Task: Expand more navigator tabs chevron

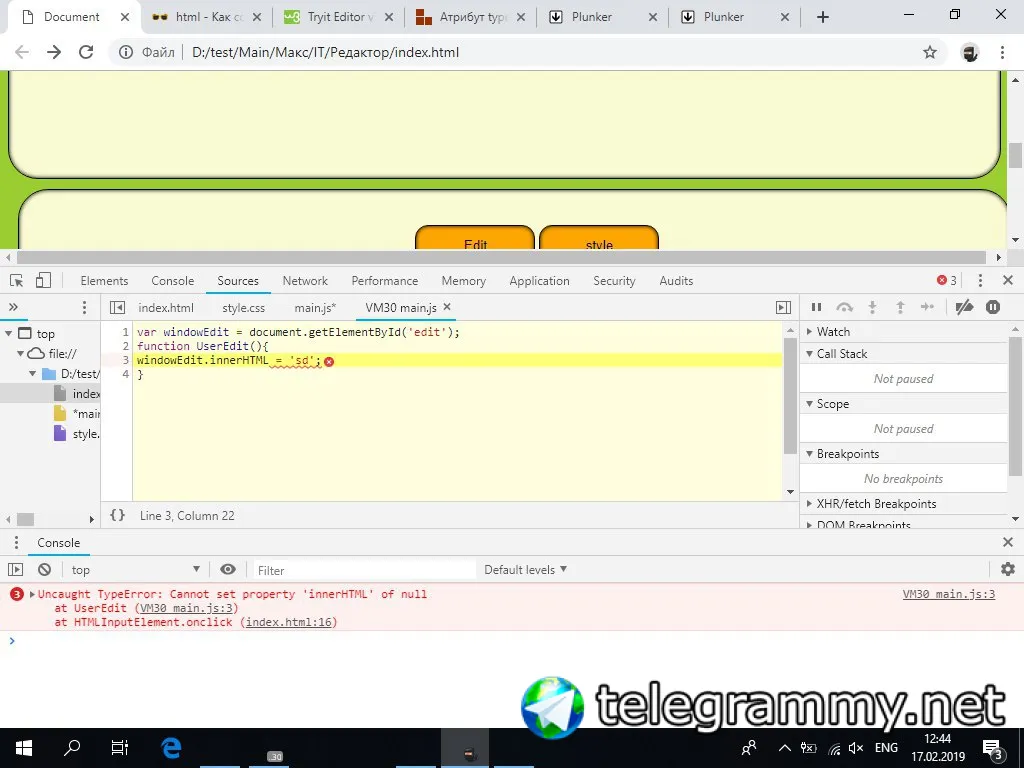Action: coord(13,308)
